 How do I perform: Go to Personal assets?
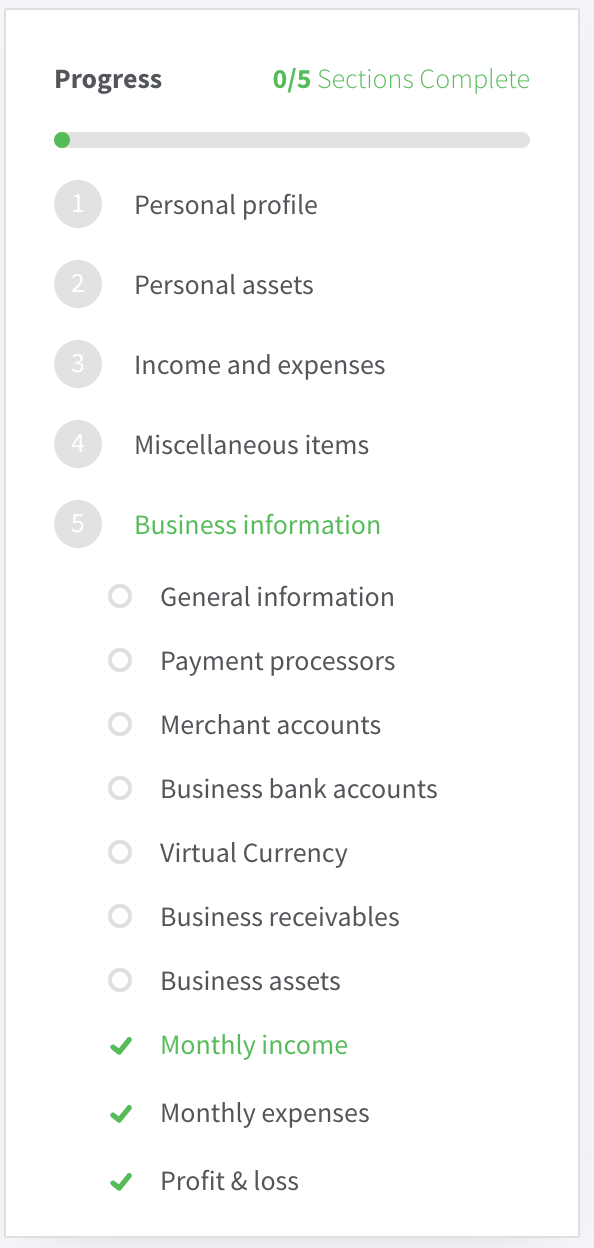(224, 285)
